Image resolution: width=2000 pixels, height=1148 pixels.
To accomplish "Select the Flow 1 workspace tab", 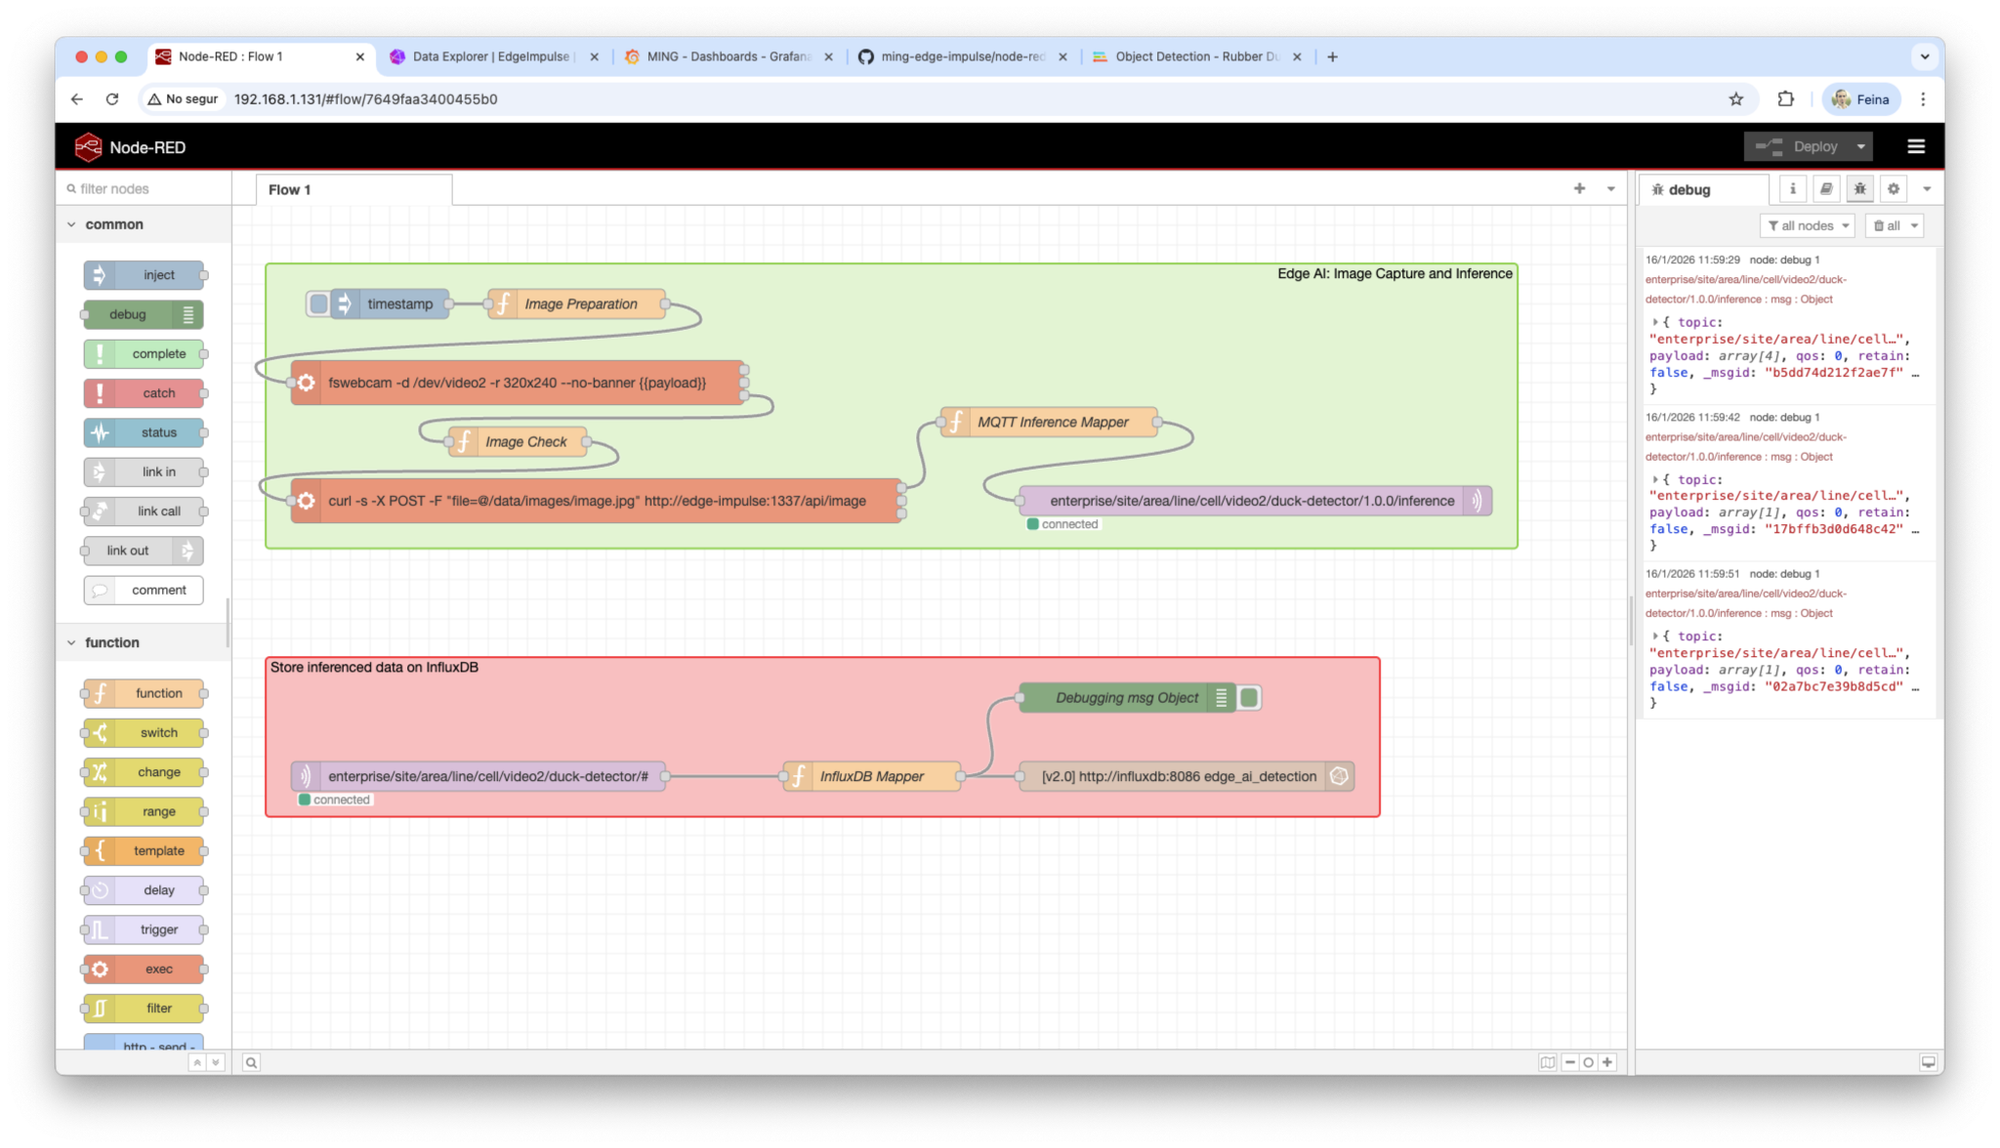I will point(290,190).
